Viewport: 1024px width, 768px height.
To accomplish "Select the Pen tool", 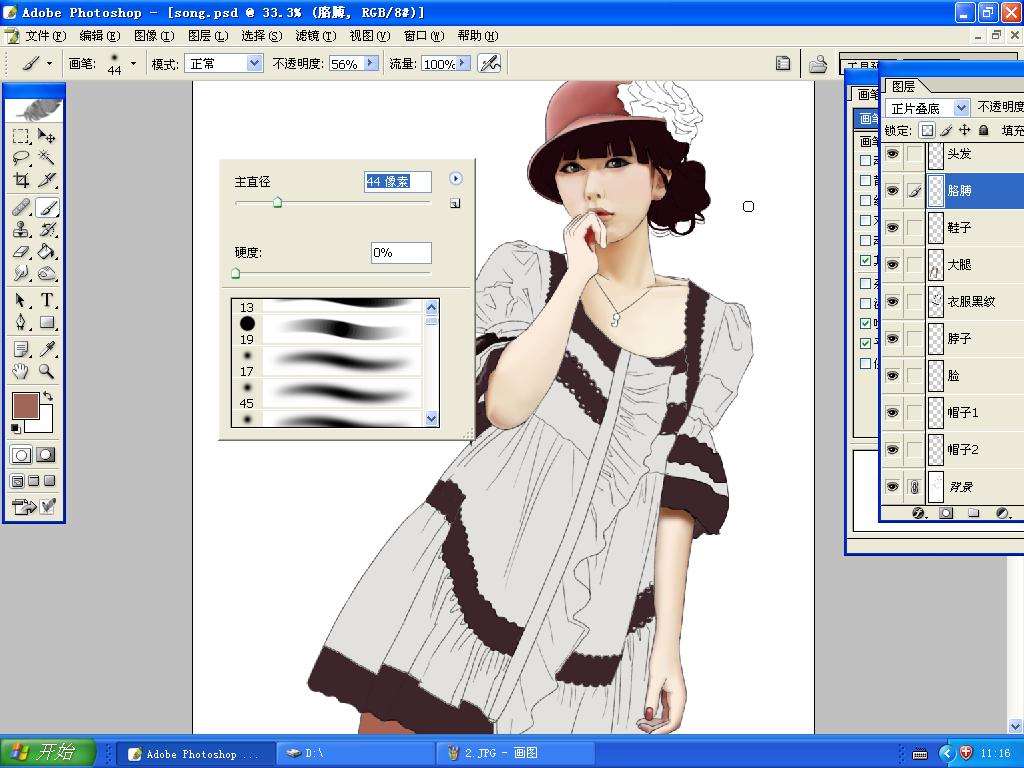I will tap(21, 322).
